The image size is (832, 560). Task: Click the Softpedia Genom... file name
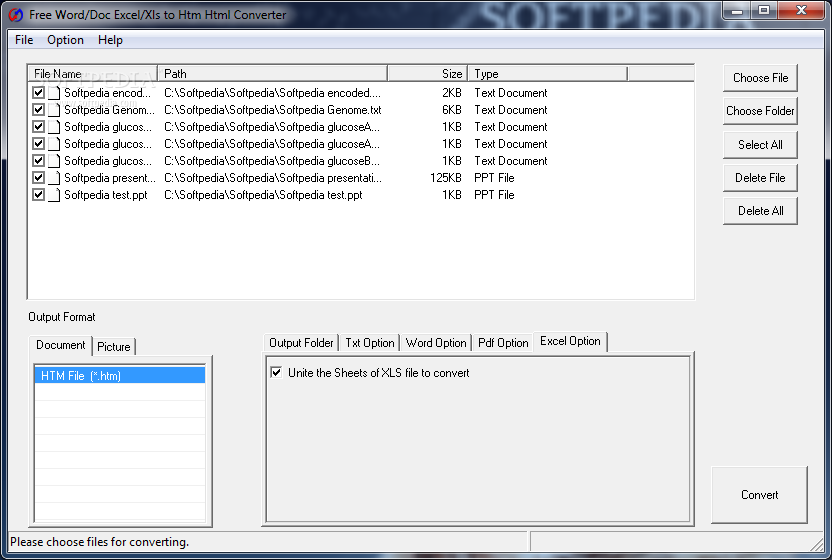click(x=109, y=110)
